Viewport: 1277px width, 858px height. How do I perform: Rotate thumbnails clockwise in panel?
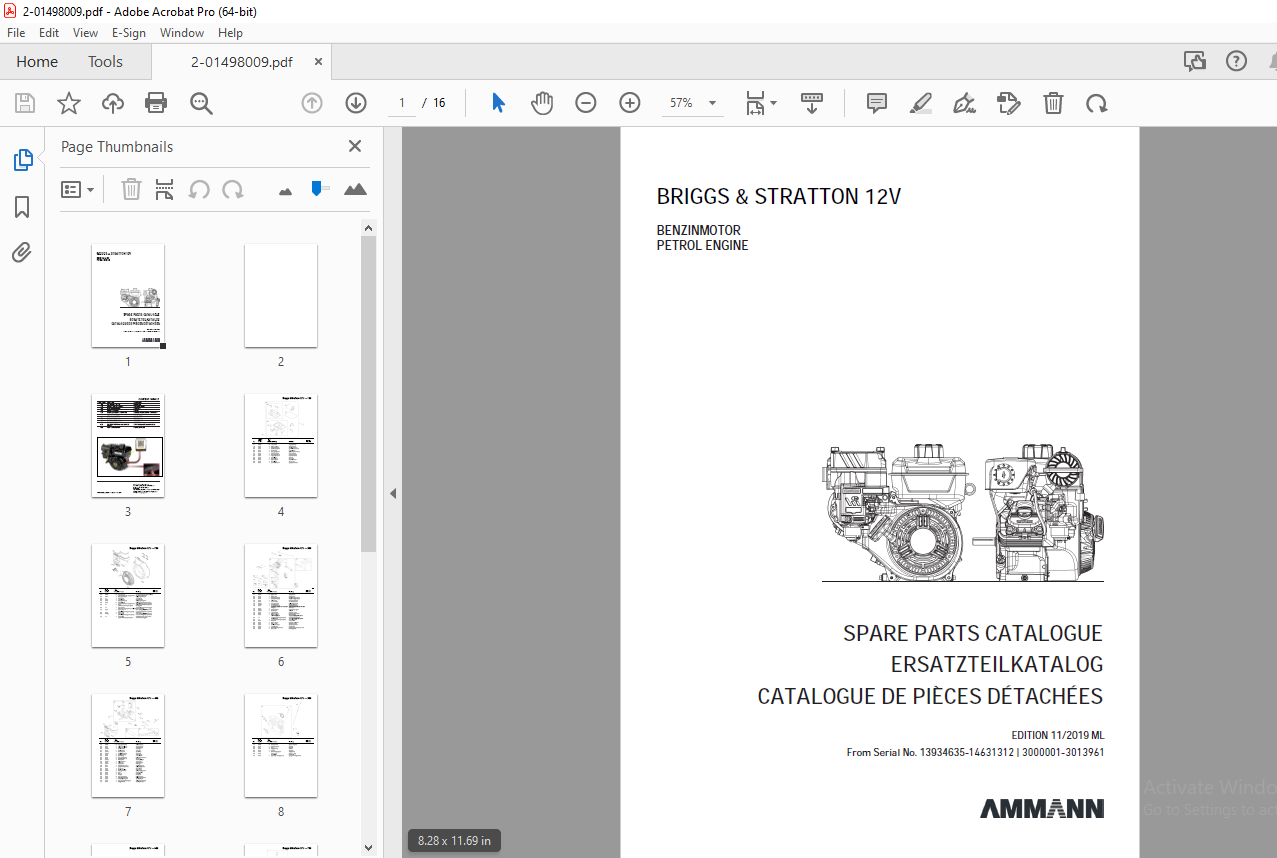233,189
